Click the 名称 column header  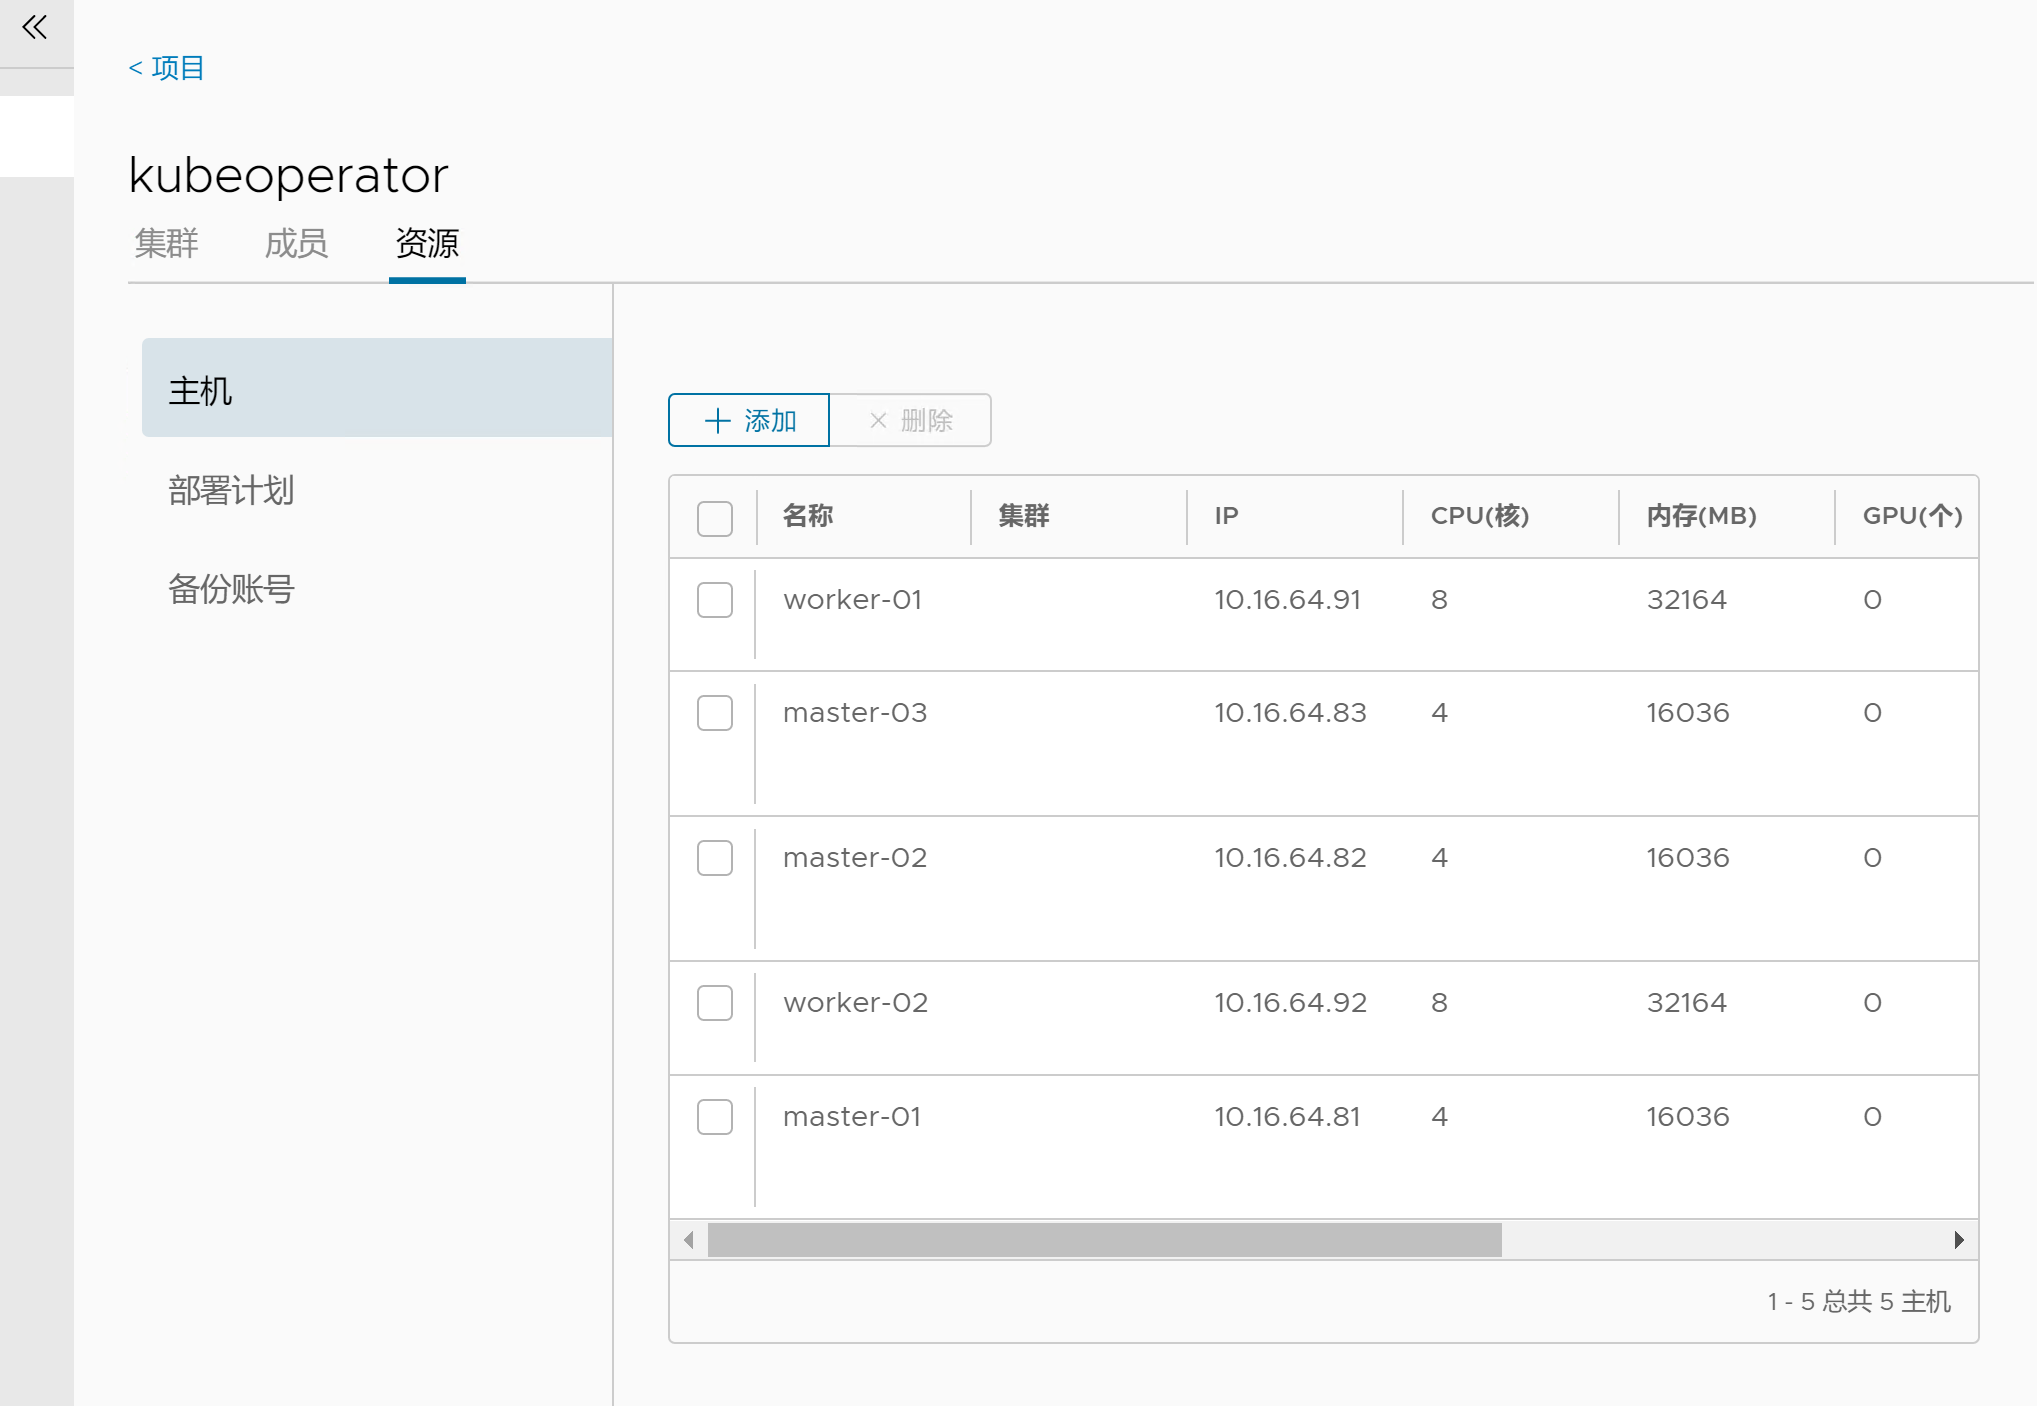point(808,516)
